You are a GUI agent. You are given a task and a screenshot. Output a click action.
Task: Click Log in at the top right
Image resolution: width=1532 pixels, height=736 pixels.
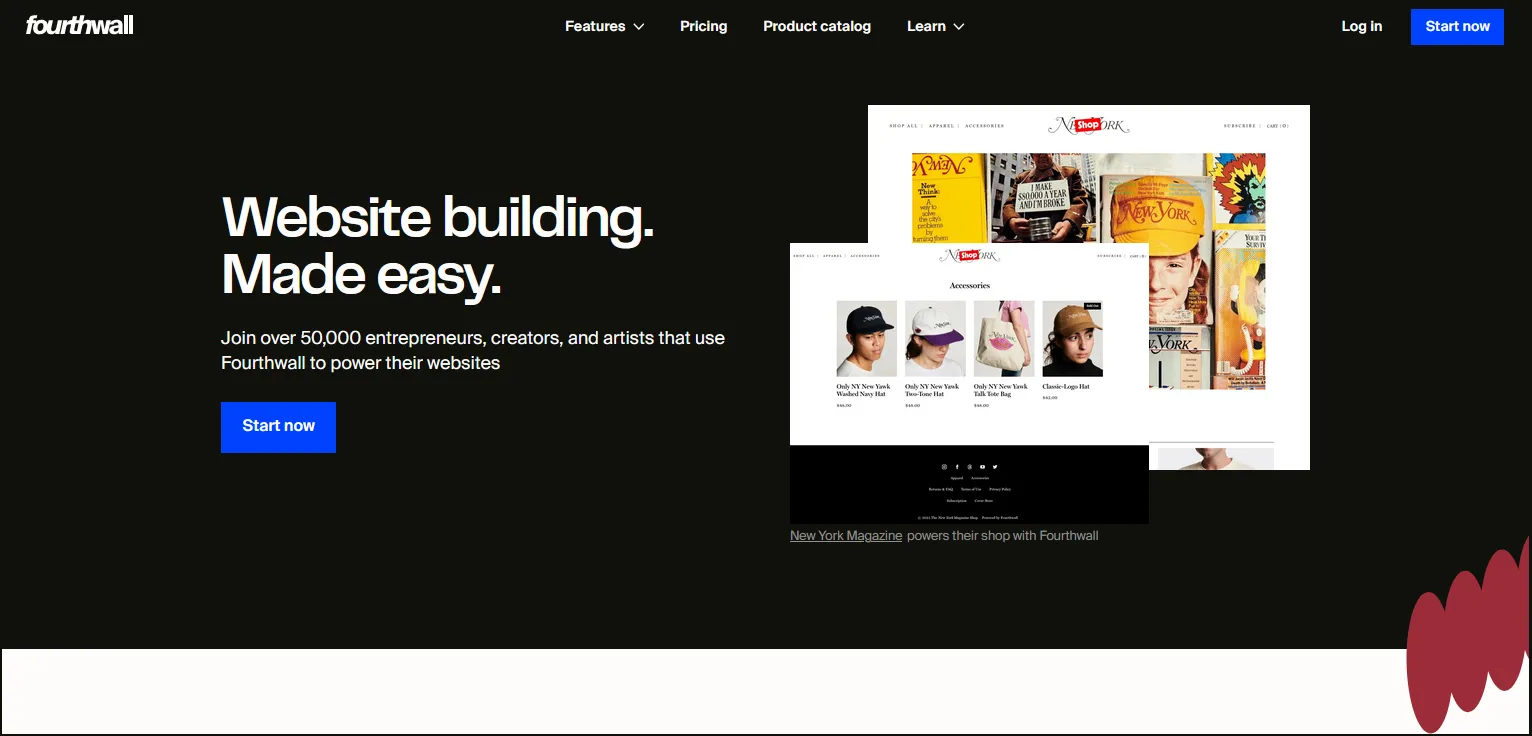(x=1361, y=26)
